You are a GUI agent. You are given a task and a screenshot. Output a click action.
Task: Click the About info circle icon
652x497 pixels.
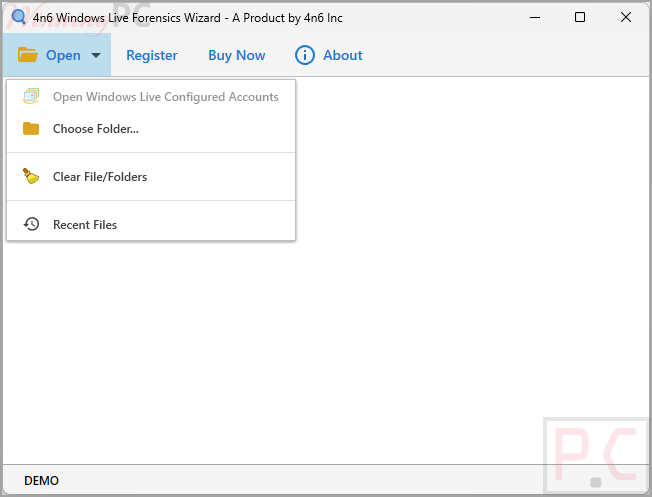[x=305, y=55]
